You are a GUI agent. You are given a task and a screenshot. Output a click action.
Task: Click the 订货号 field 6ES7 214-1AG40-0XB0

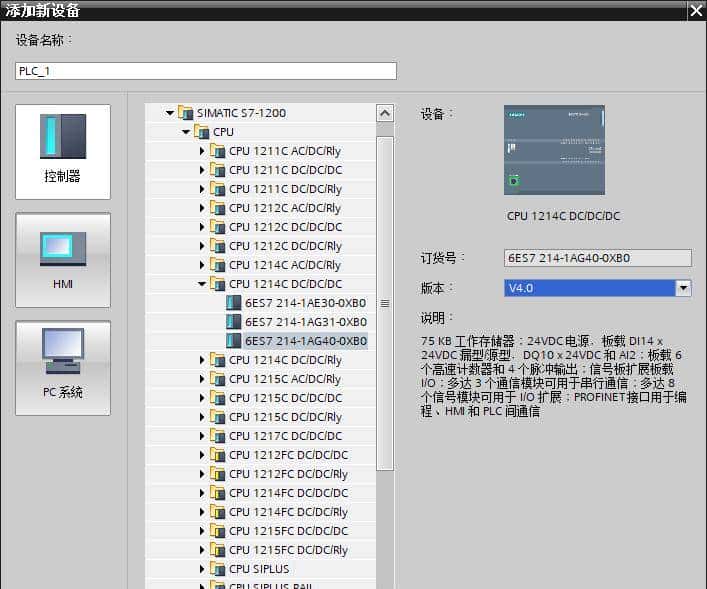pyautogui.click(x=597, y=258)
